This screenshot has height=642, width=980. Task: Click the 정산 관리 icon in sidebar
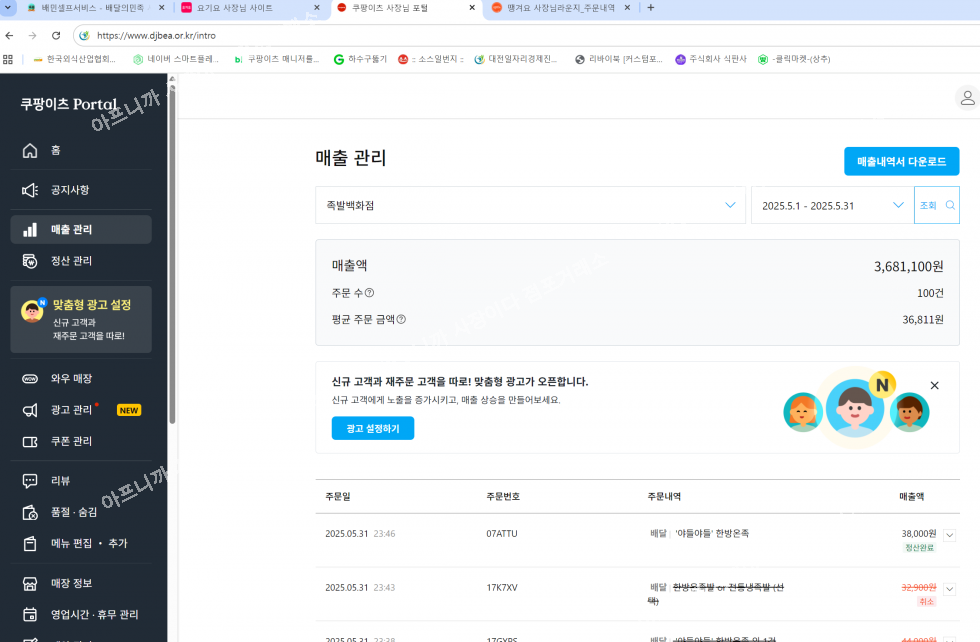(x=30, y=261)
